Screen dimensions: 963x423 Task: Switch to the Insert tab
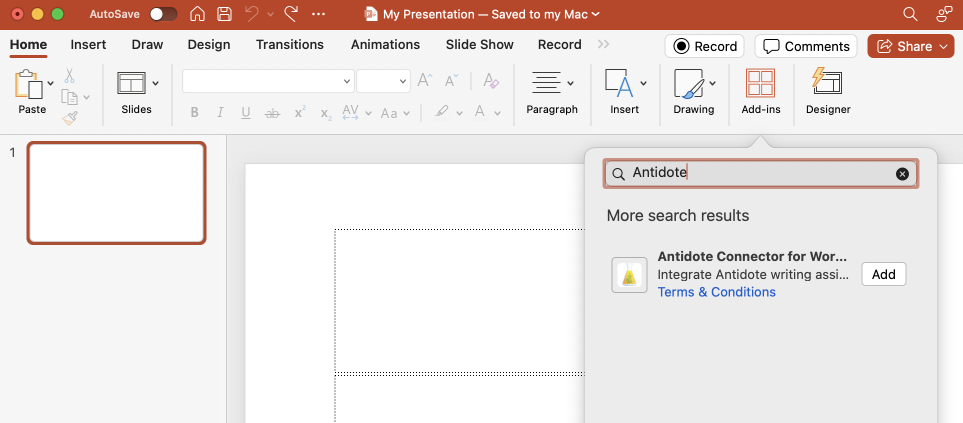(88, 45)
